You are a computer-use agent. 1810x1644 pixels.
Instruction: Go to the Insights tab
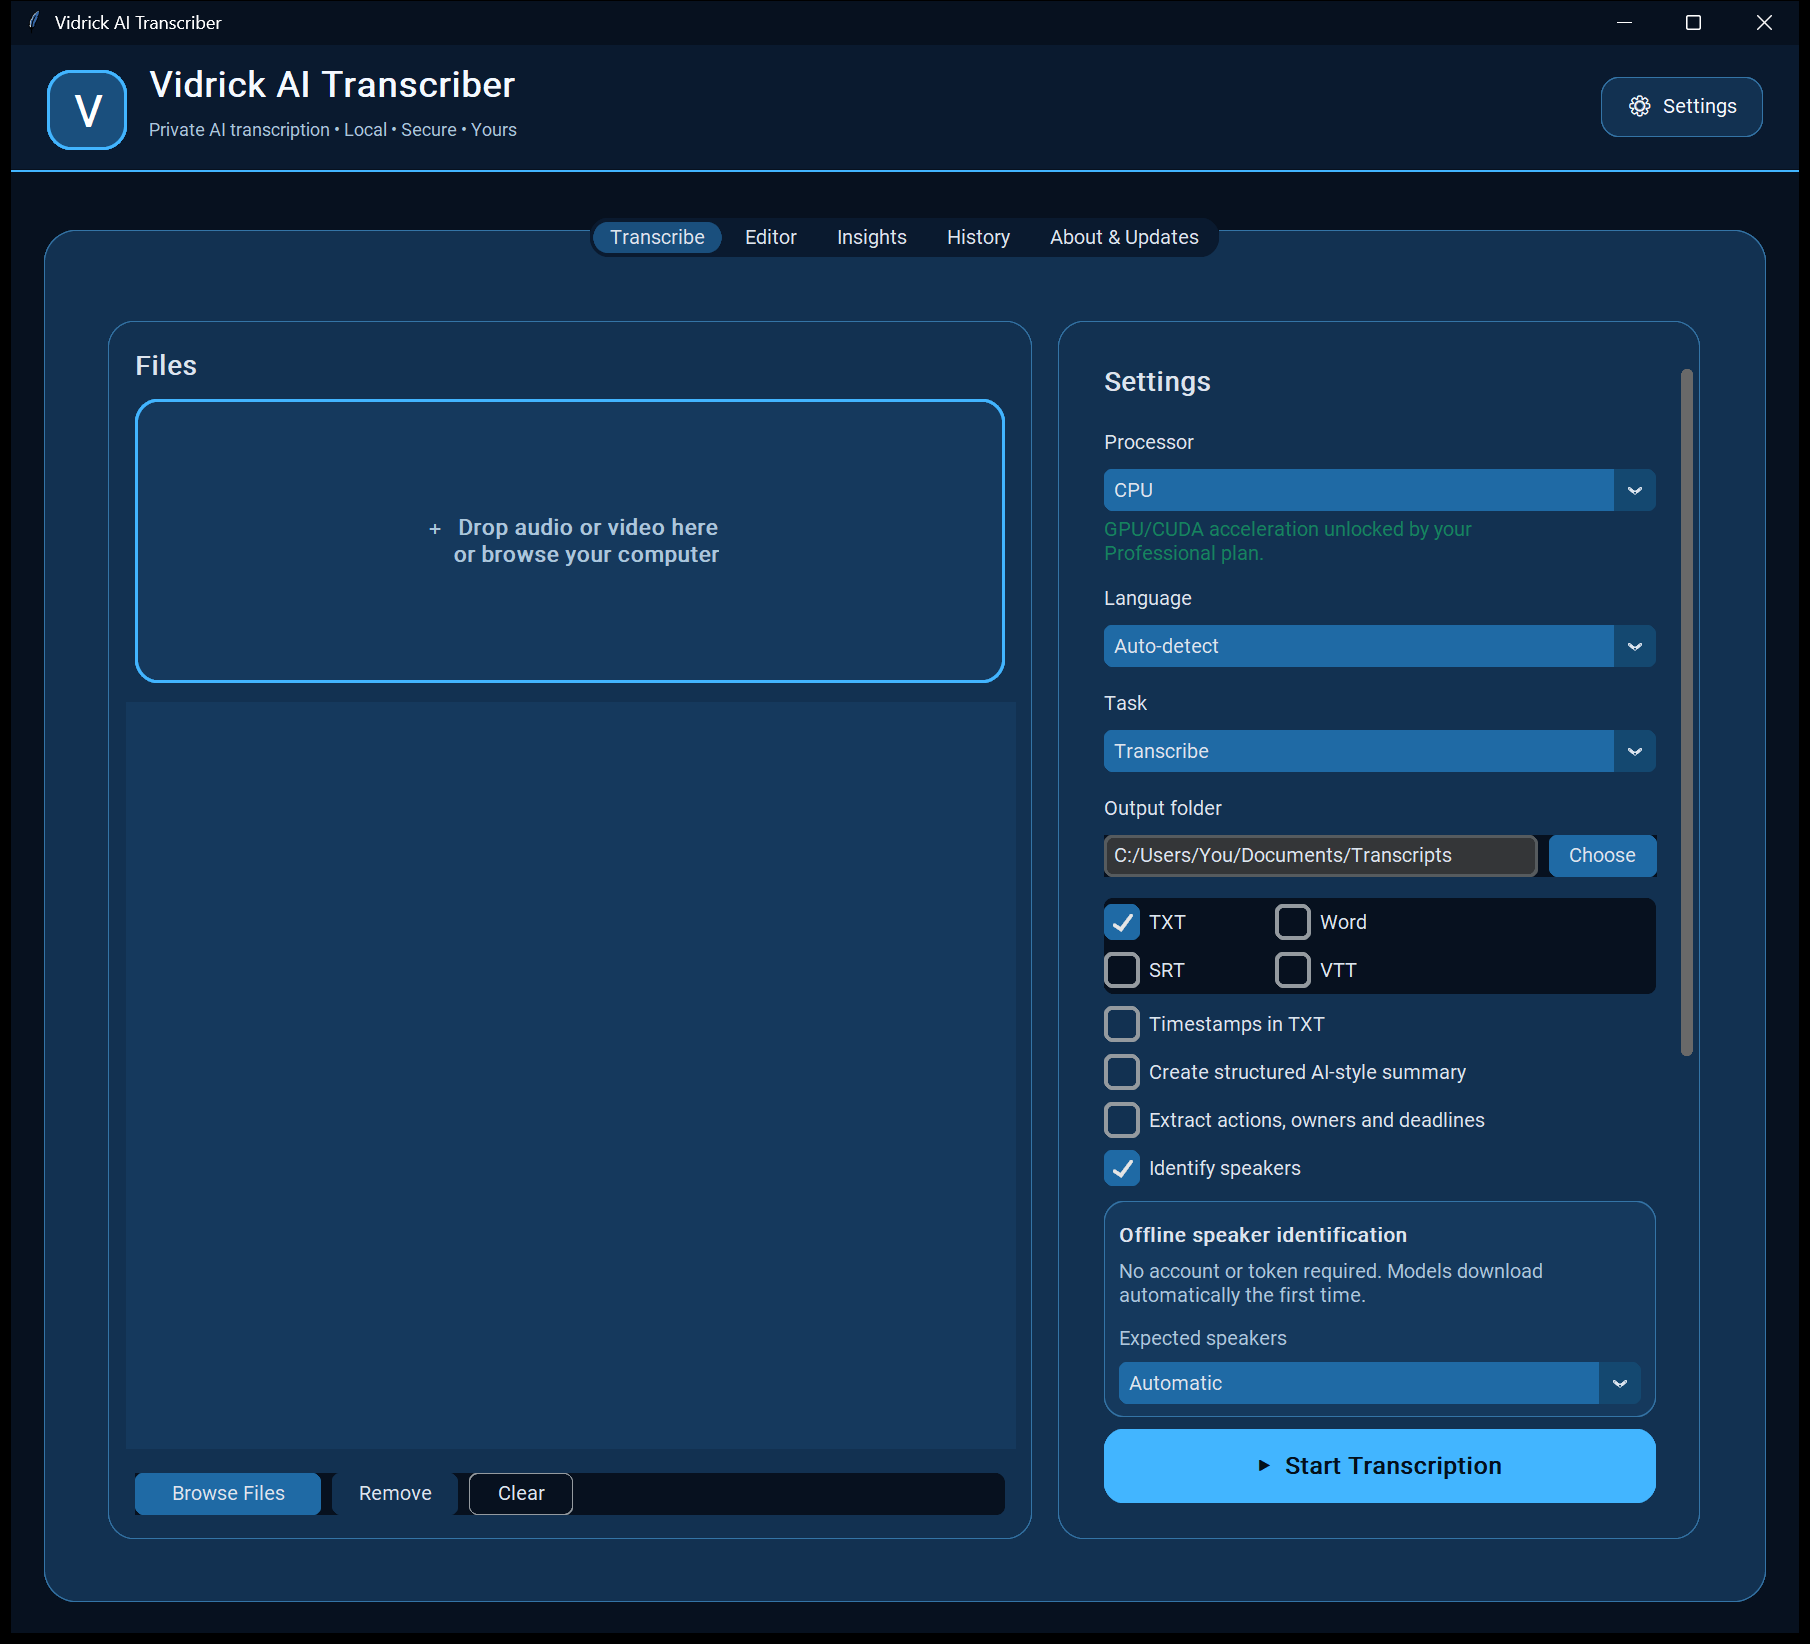871,237
